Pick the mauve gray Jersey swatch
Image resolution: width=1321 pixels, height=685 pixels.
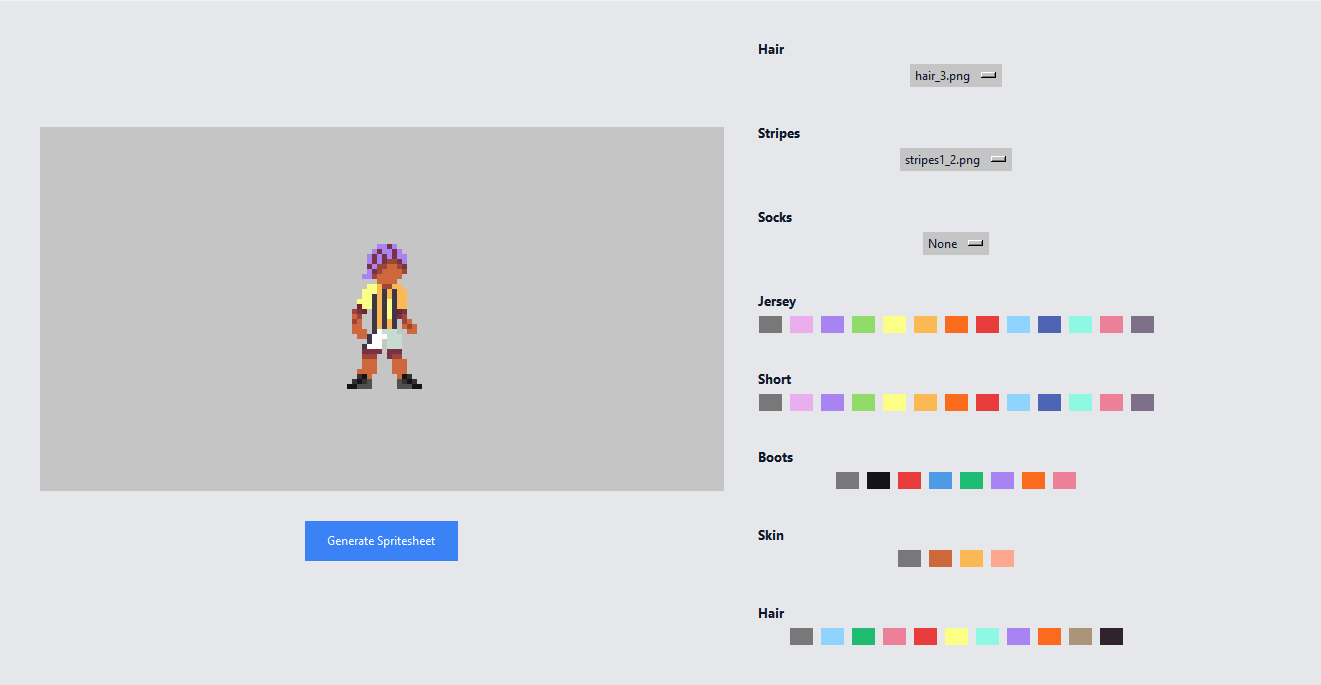point(1142,325)
